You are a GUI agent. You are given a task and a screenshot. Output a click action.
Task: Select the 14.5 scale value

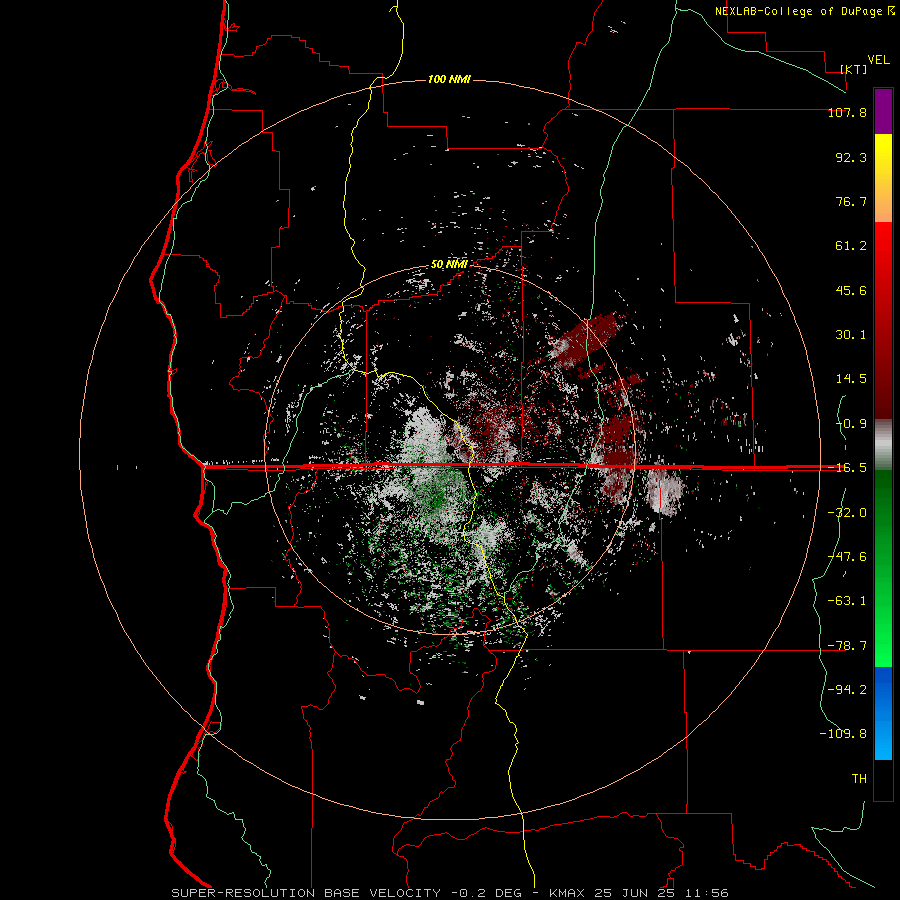click(x=851, y=379)
